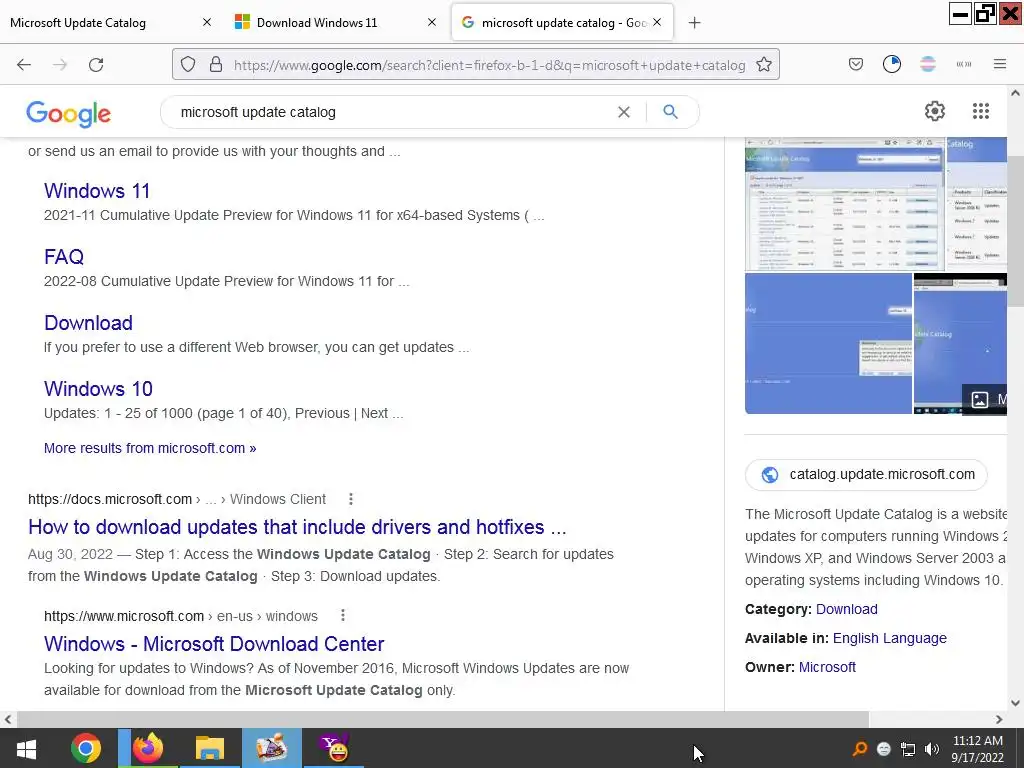Switch to Firefox in the taskbar
Screen dimensions: 1024x768
tap(148, 748)
